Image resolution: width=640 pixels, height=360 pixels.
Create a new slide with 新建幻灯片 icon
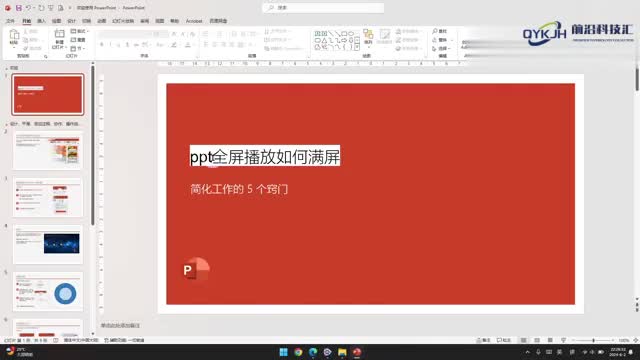tap(60, 39)
